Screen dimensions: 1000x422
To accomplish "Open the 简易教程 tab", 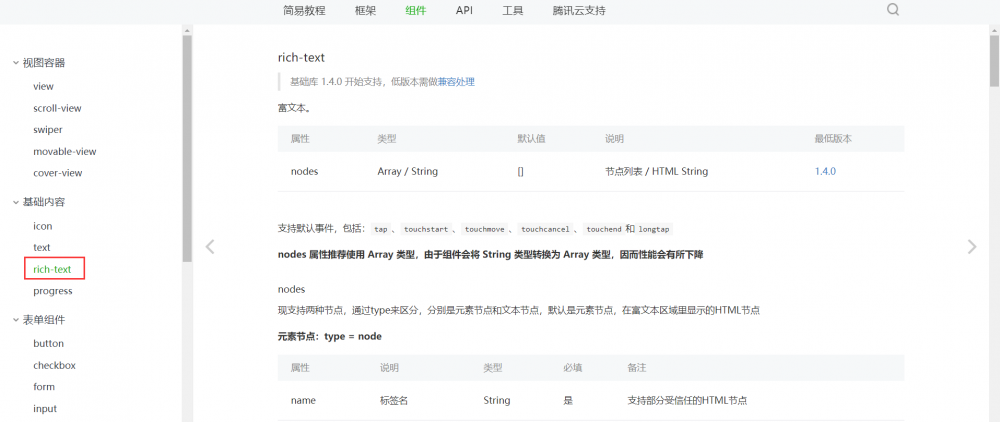I will [x=304, y=10].
